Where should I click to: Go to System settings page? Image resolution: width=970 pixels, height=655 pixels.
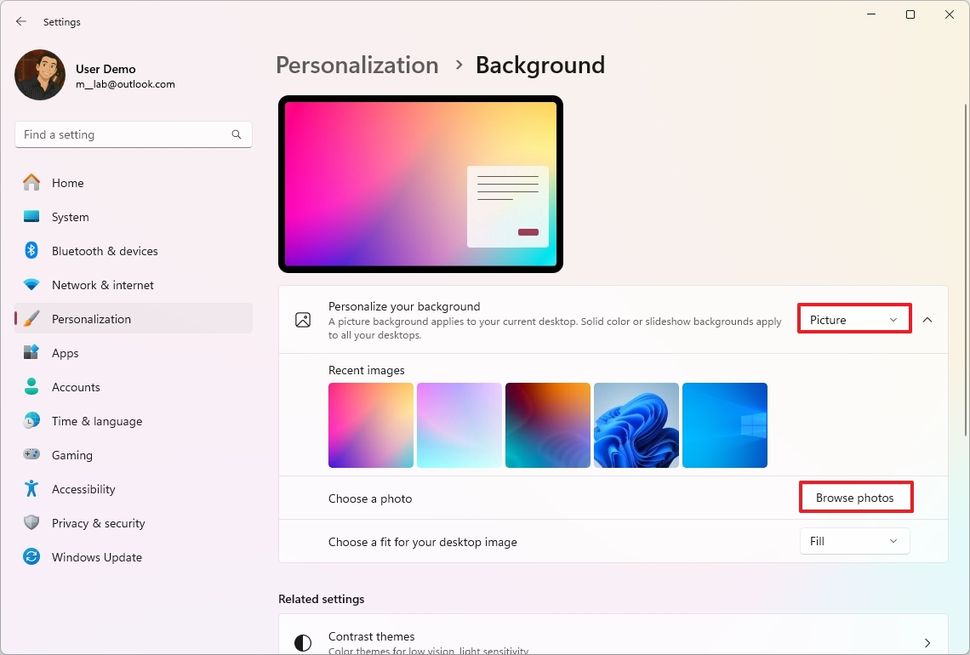[70, 217]
